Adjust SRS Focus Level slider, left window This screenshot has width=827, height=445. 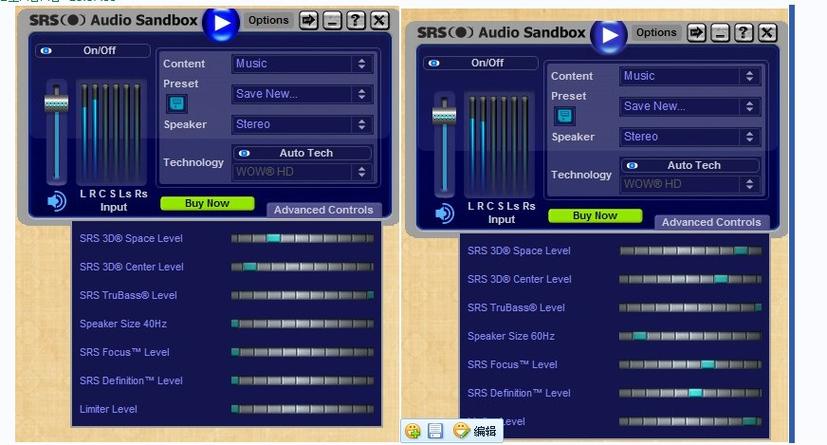pos(302,352)
